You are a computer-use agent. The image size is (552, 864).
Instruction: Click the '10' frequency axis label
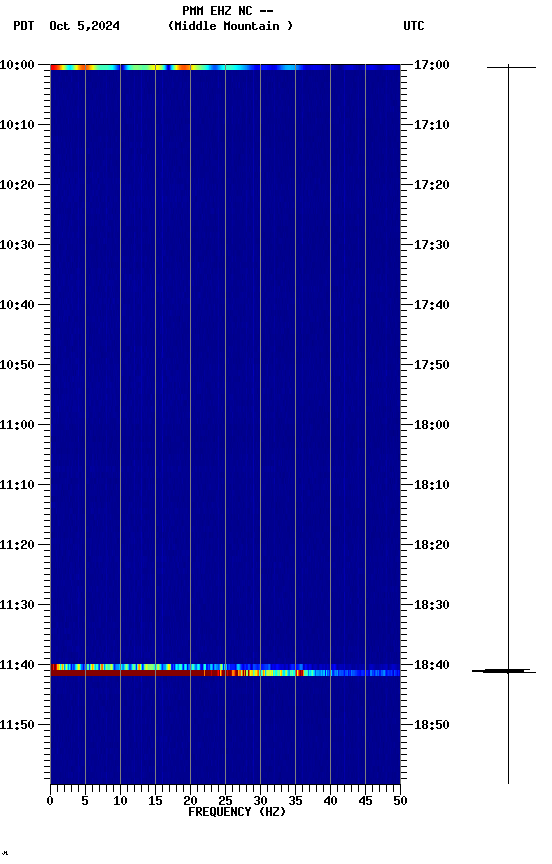tap(120, 801)
